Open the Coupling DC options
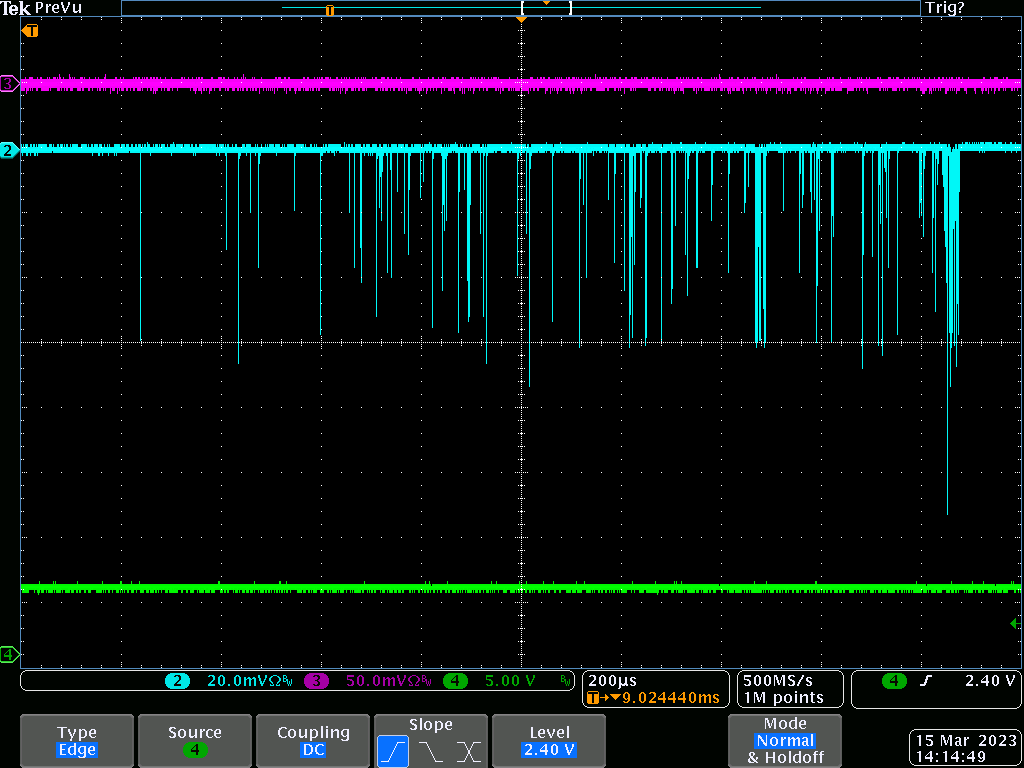 [x=313, y=741]
